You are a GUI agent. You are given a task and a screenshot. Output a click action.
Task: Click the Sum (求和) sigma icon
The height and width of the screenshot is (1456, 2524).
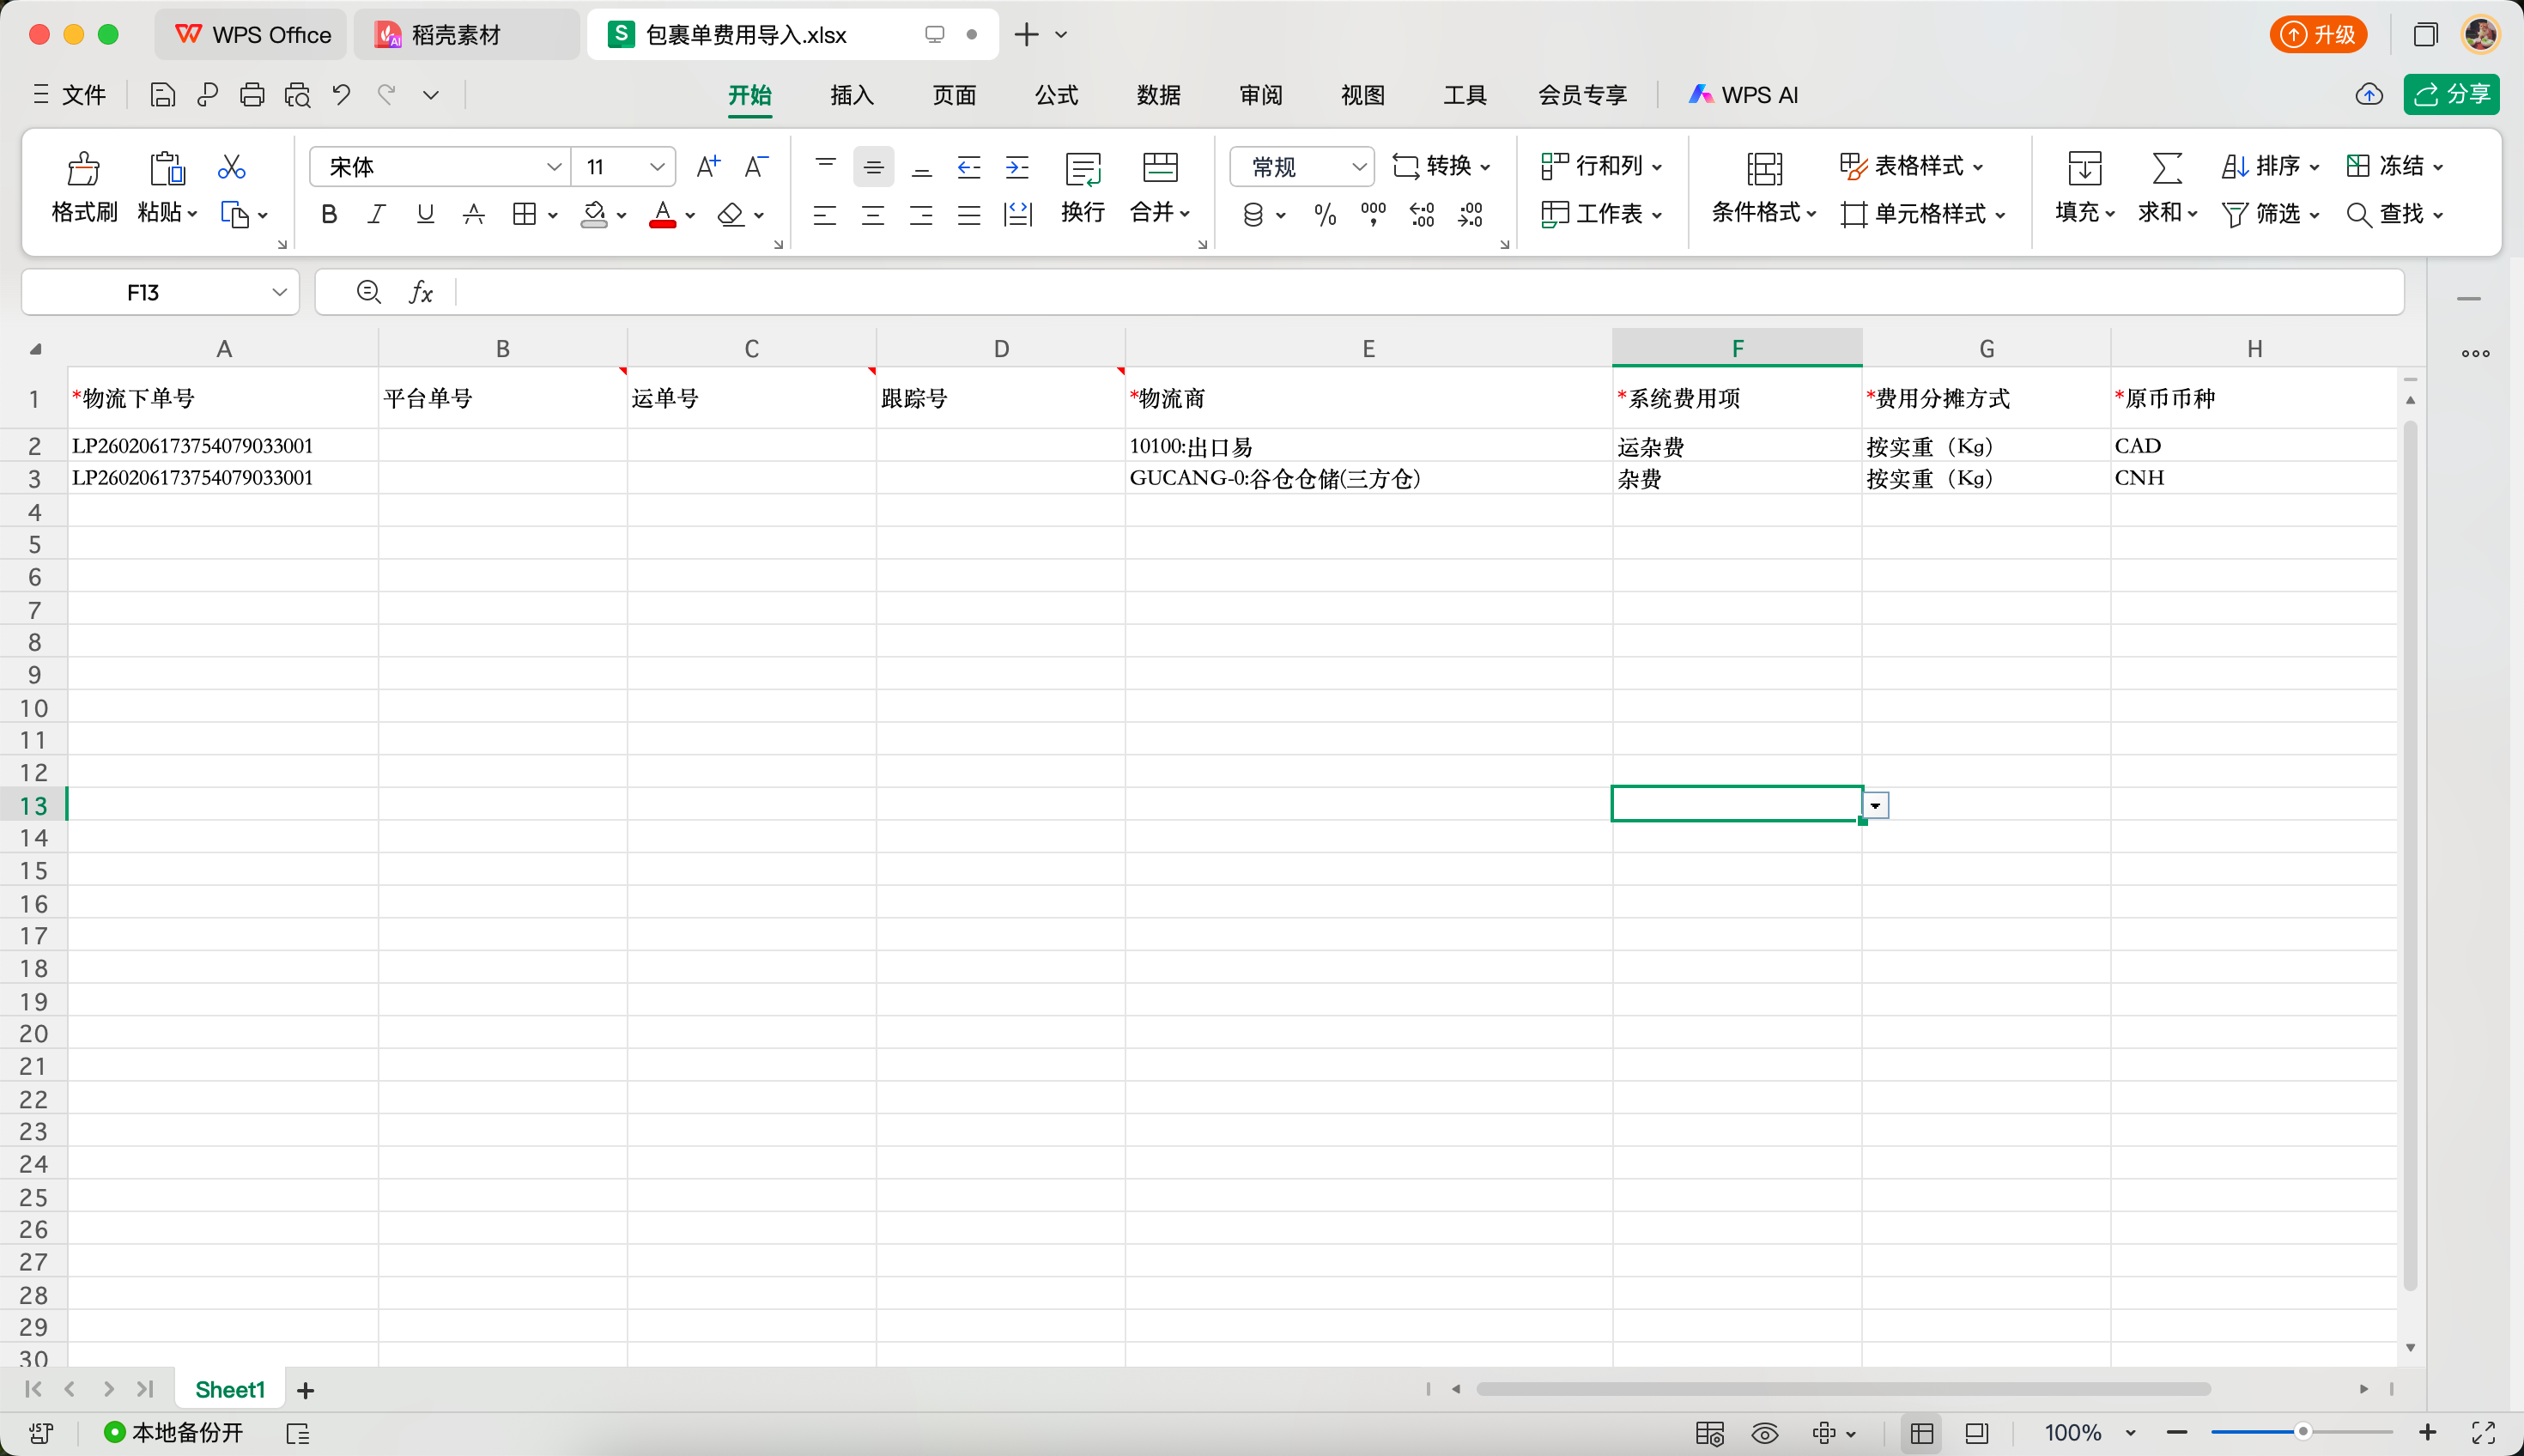pos(2166,168)
